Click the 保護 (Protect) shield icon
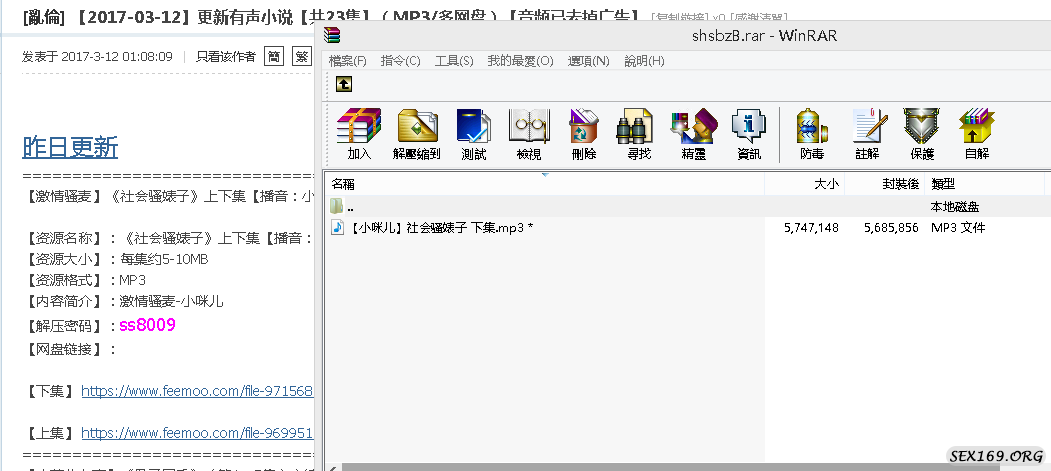 (x=922, y=134)
